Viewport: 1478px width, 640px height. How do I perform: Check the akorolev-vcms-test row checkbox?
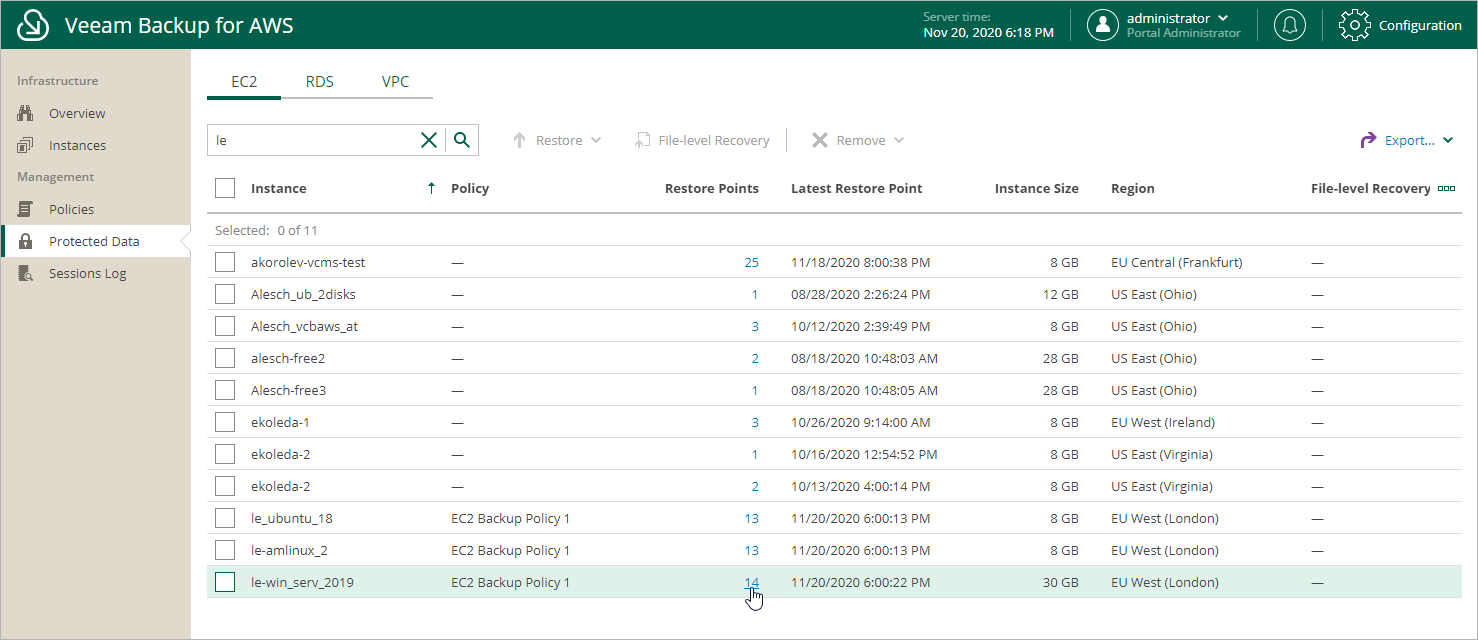click(225, 262)
